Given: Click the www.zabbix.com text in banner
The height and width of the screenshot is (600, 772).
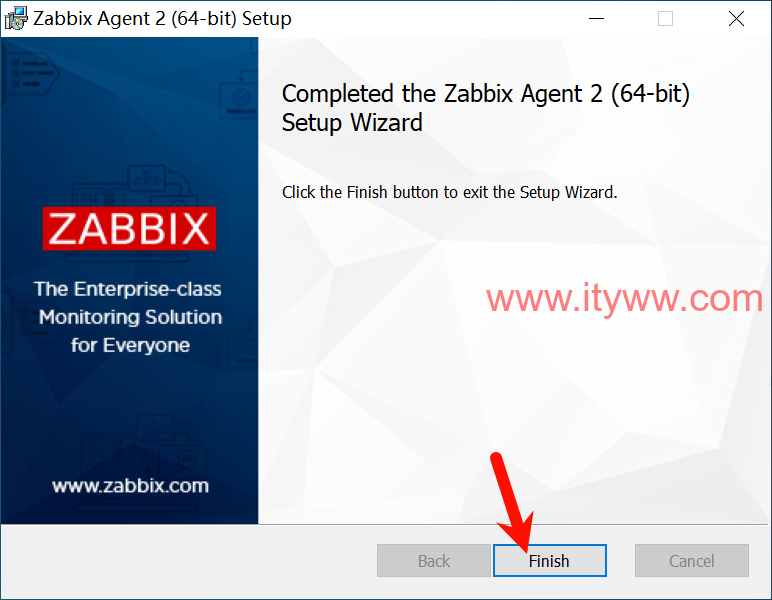Looking at the screenshot, I should (x=130, y=486).
